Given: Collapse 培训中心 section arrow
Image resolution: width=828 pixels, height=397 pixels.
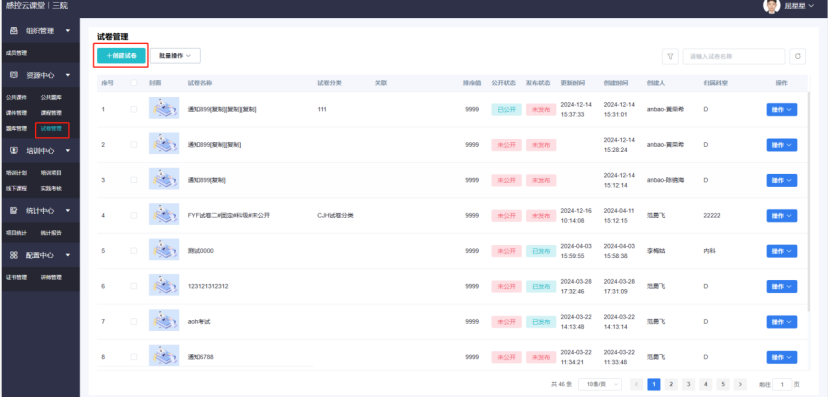Looking at the screenshot, I should (x=68, y=150).
